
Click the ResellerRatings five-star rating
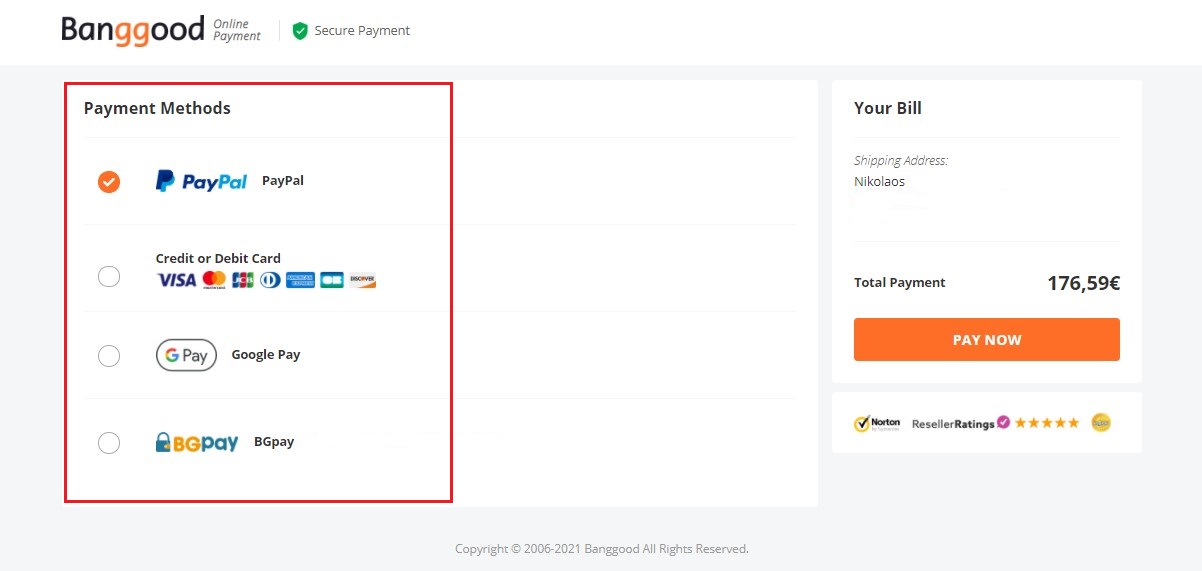pyautogui.click(x=1047, y=423)
